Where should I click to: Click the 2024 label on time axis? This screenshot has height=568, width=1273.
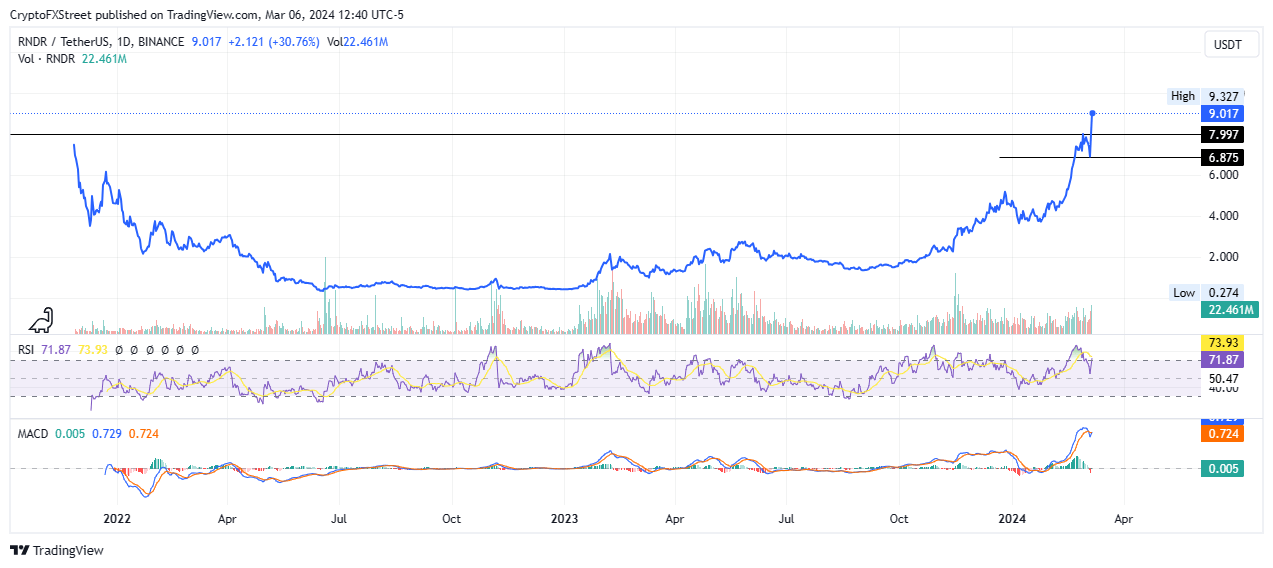tap(1012, 519)
